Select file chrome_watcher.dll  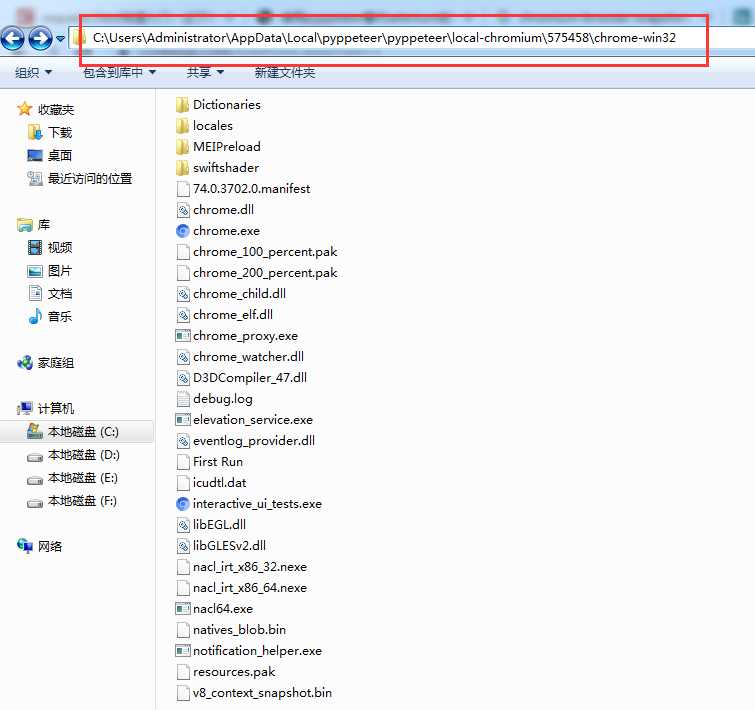click(x=240, y=357)
